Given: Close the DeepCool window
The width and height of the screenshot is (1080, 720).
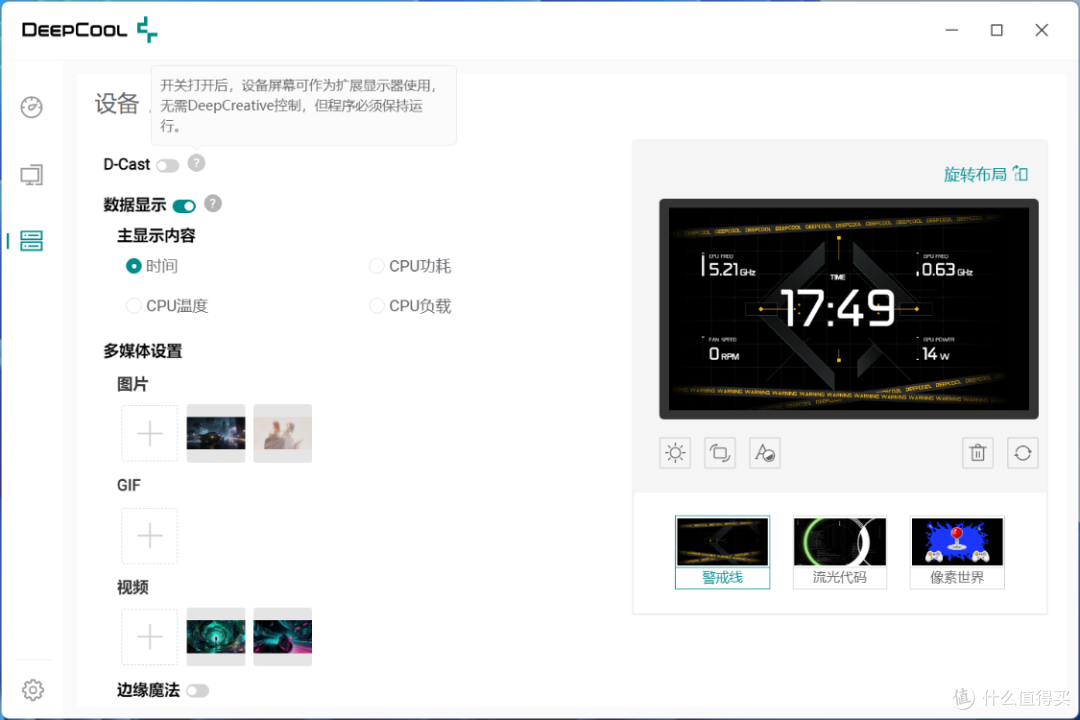Looking at the screenshot, I should 1041,30.
